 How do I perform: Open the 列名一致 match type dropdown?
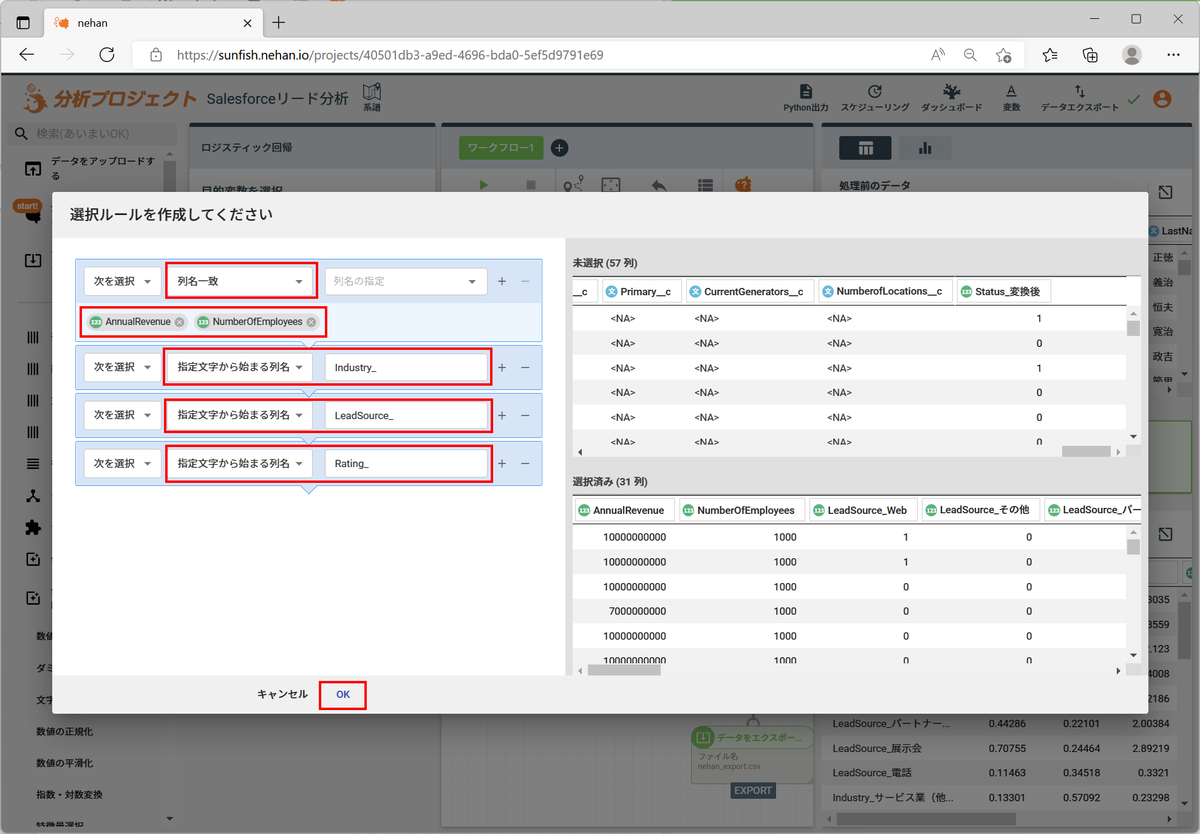pos(240,281)
